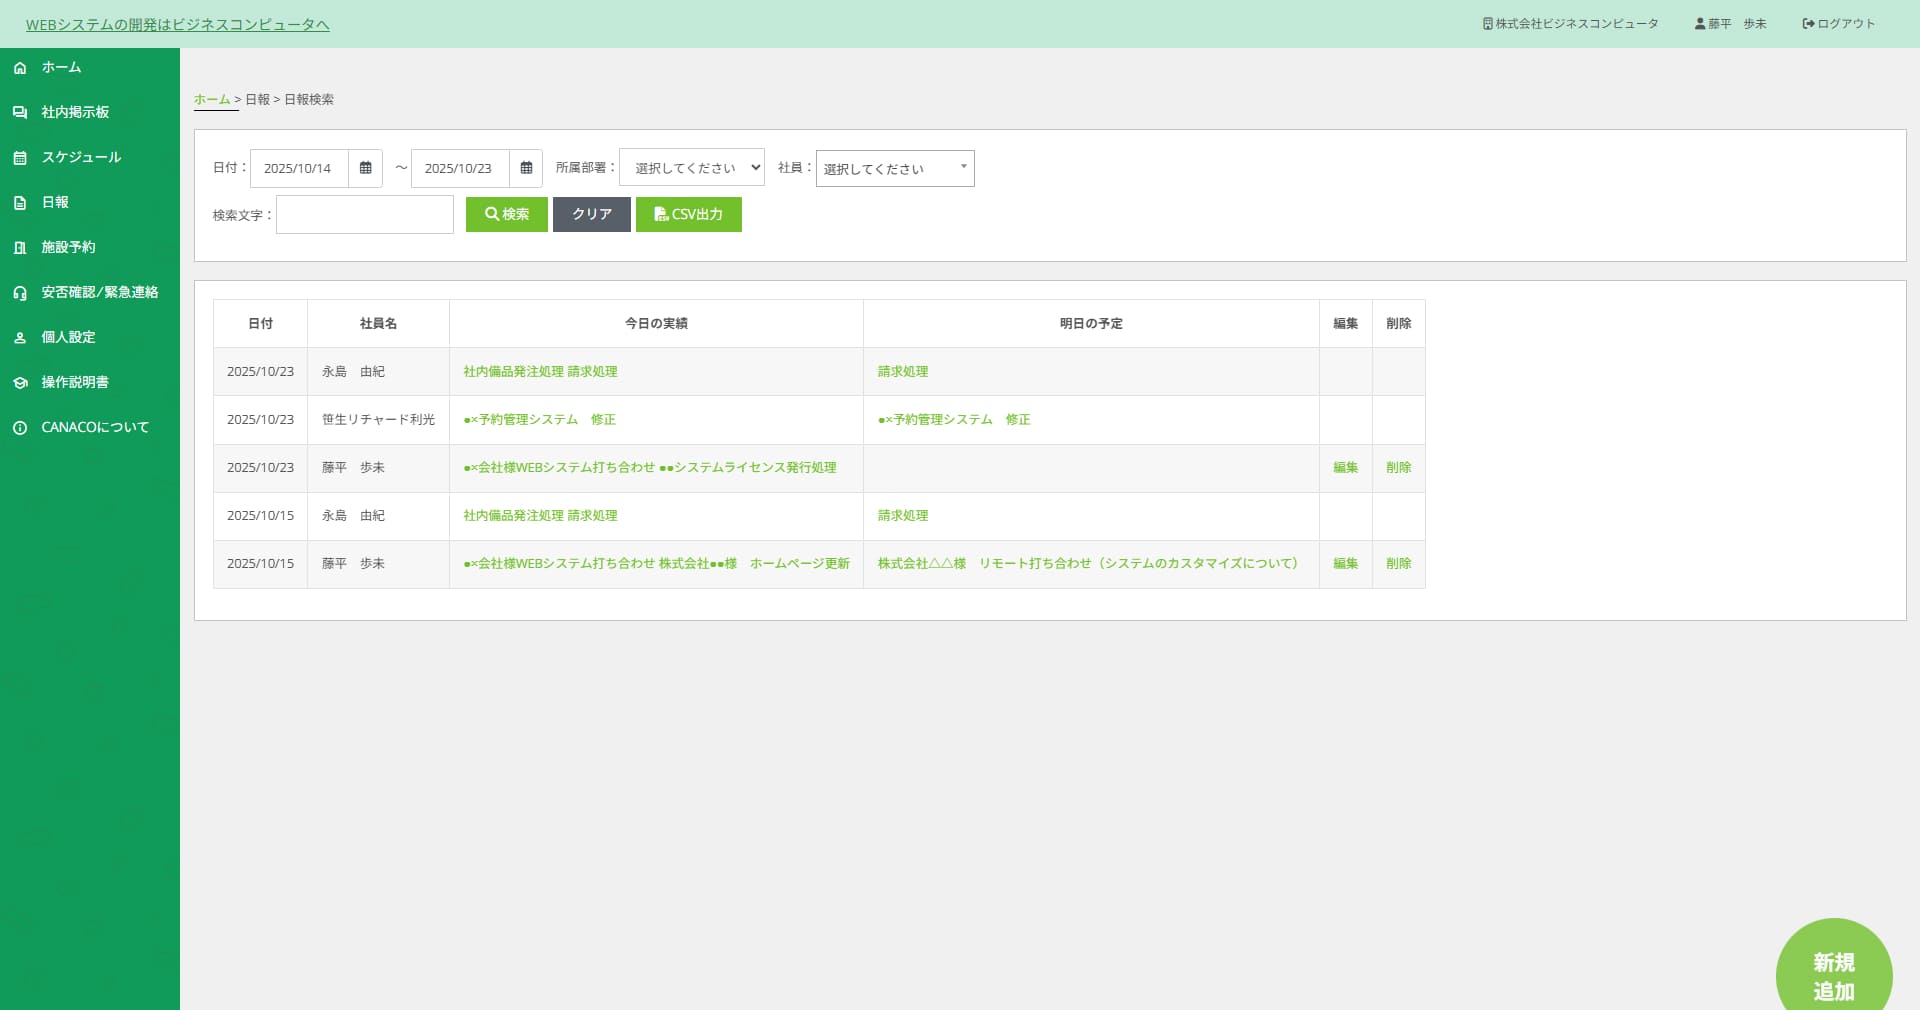Click the 操作説明書 manual icon
1920x1010 pixels.
20,383
